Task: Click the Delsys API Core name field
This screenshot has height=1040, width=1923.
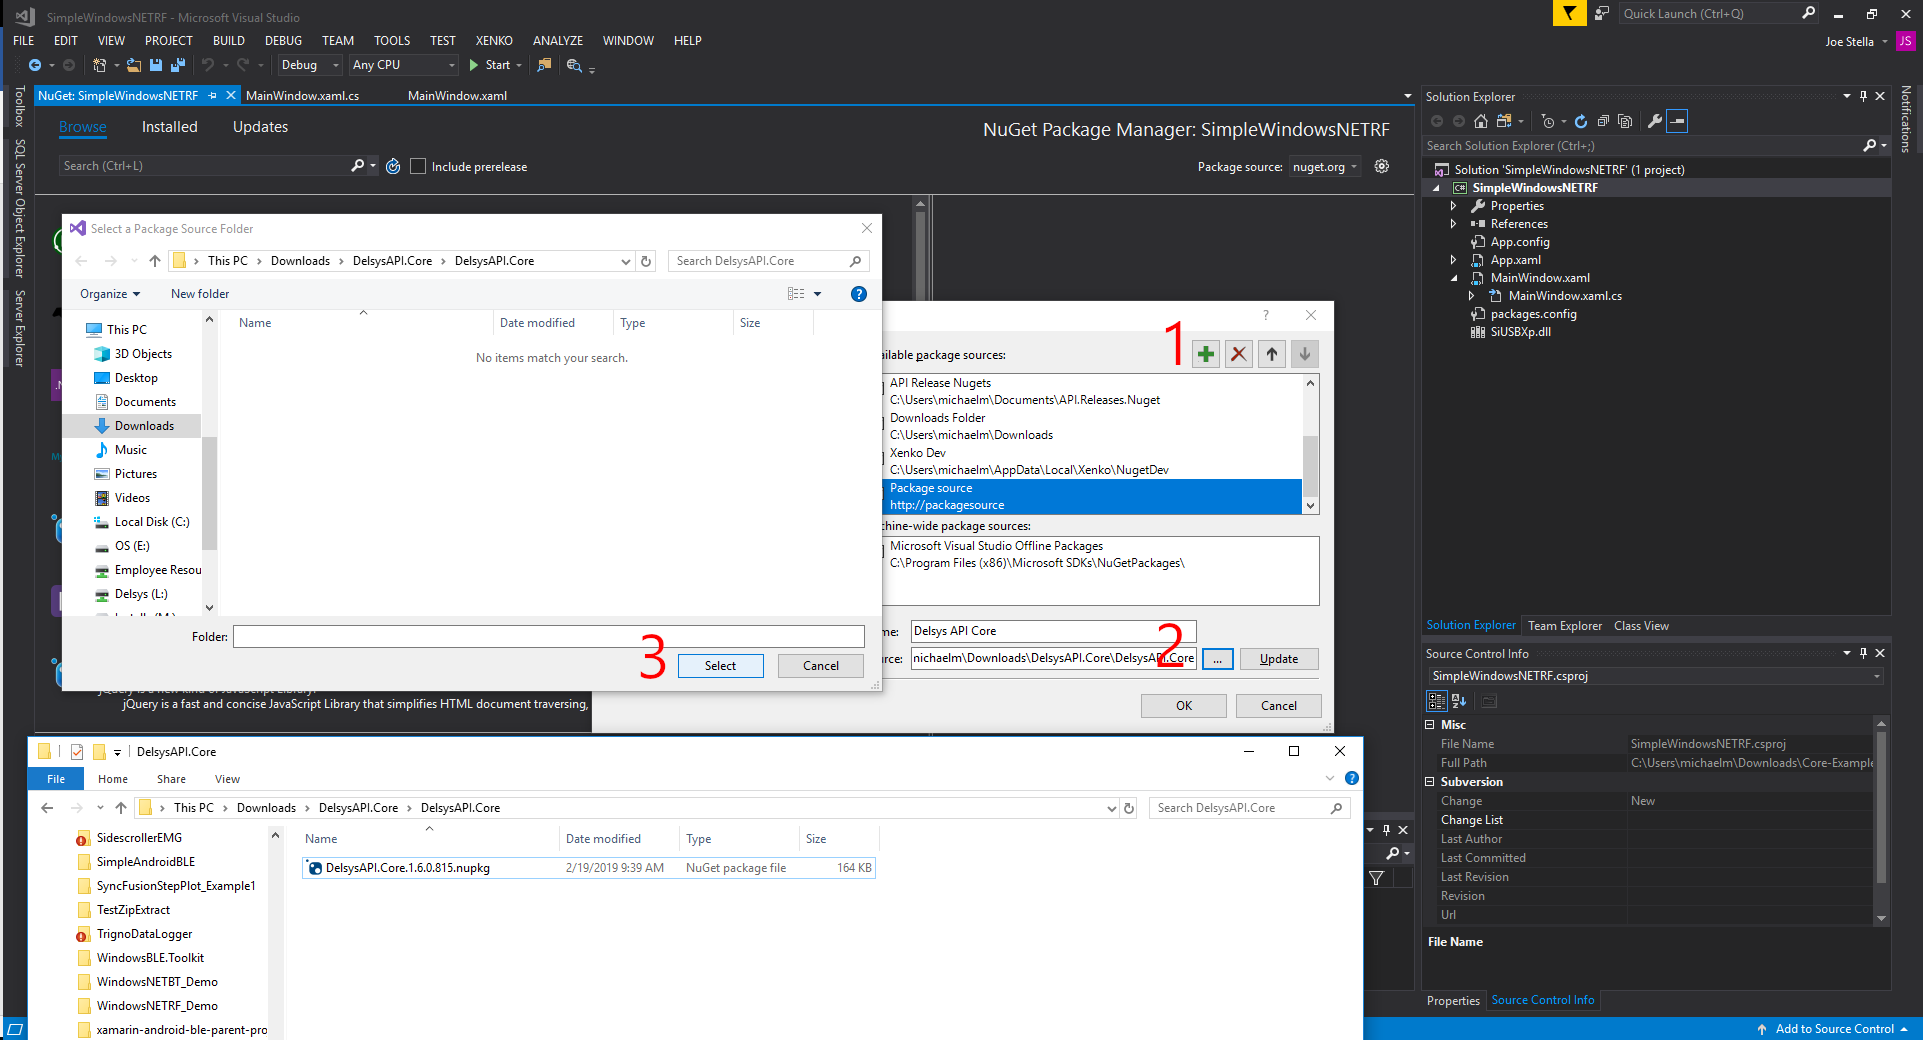Action: [1053, 631]
